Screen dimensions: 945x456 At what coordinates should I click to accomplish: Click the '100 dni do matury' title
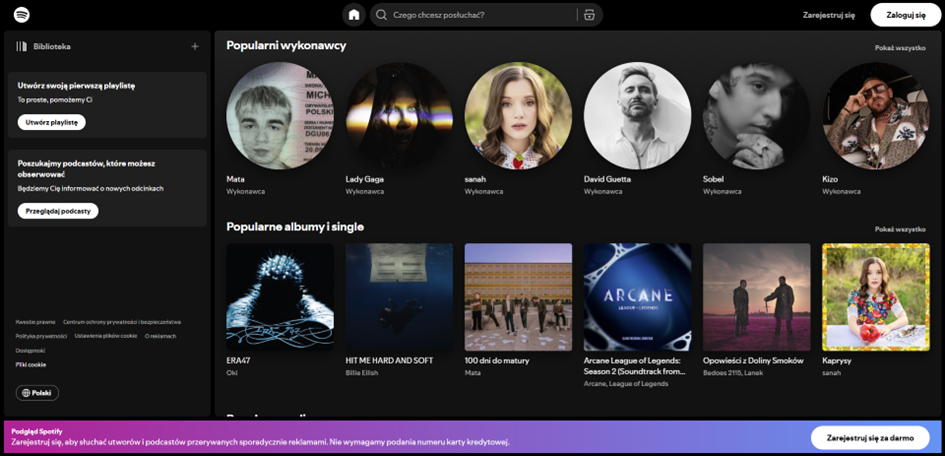[496, 360]
